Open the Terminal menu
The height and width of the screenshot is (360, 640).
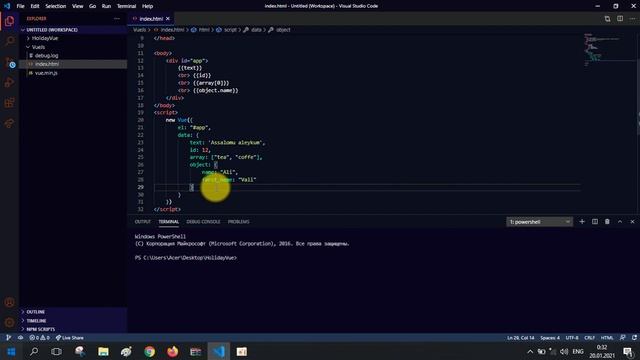[127, 6]
